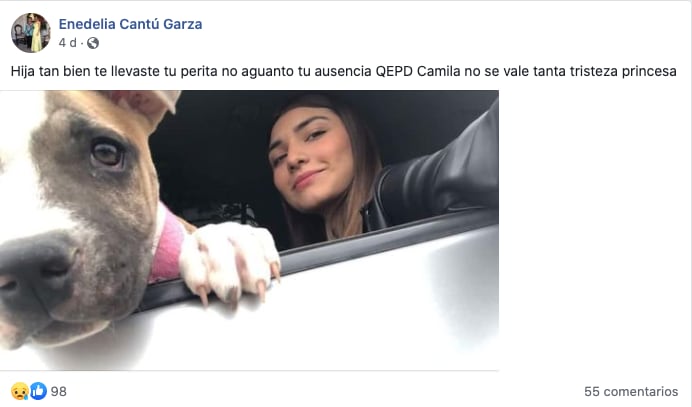Click the dog's white paw on car window
The height and width of the screenshot is (407, 692).
click(x=230, y=260)
